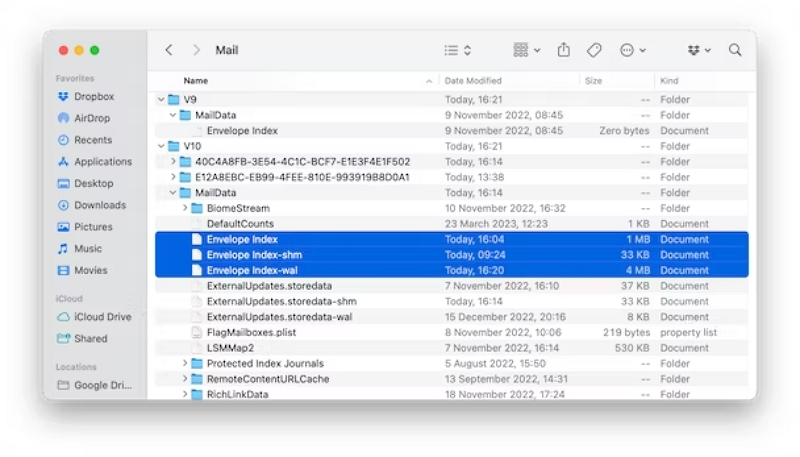Select the Envelope Index-wal file
The image size is (800, 457).
point(452,270)
